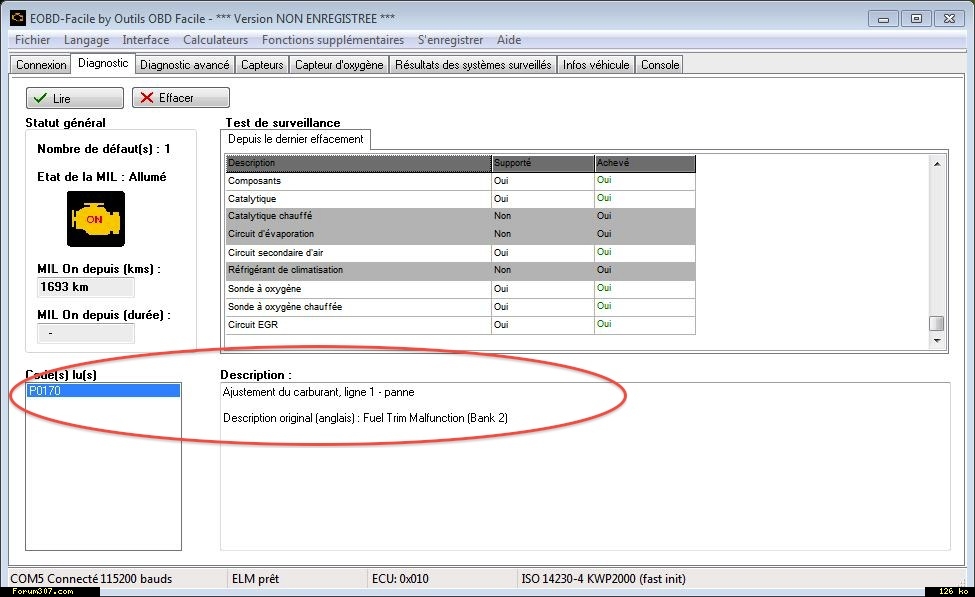Select the Sonde à oxygène chauffée row
Viewport: 975px width, 597px height.
461,307
